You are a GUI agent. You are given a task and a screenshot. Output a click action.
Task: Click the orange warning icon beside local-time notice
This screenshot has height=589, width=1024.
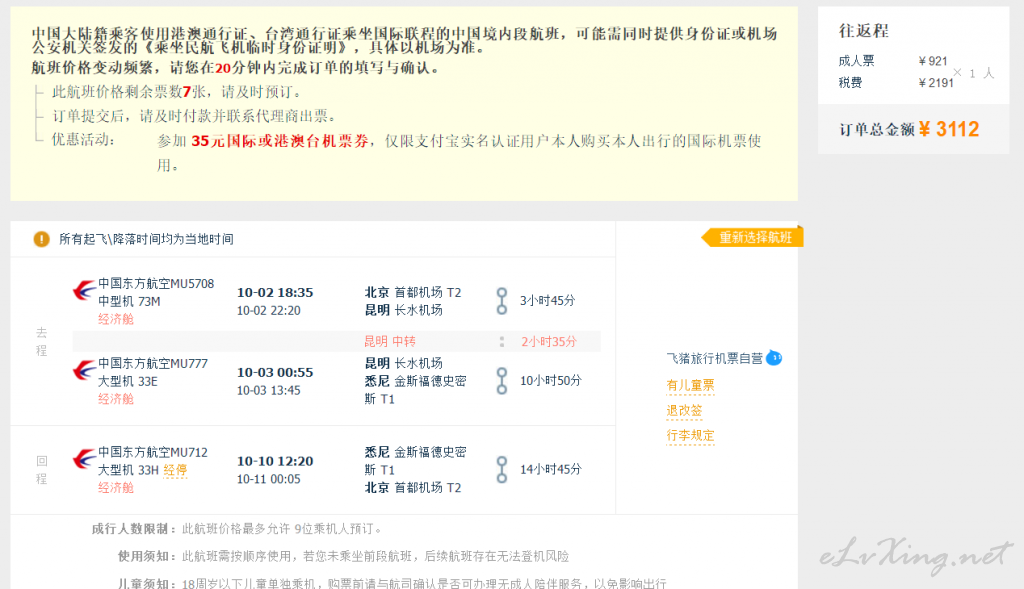(41, 239)
